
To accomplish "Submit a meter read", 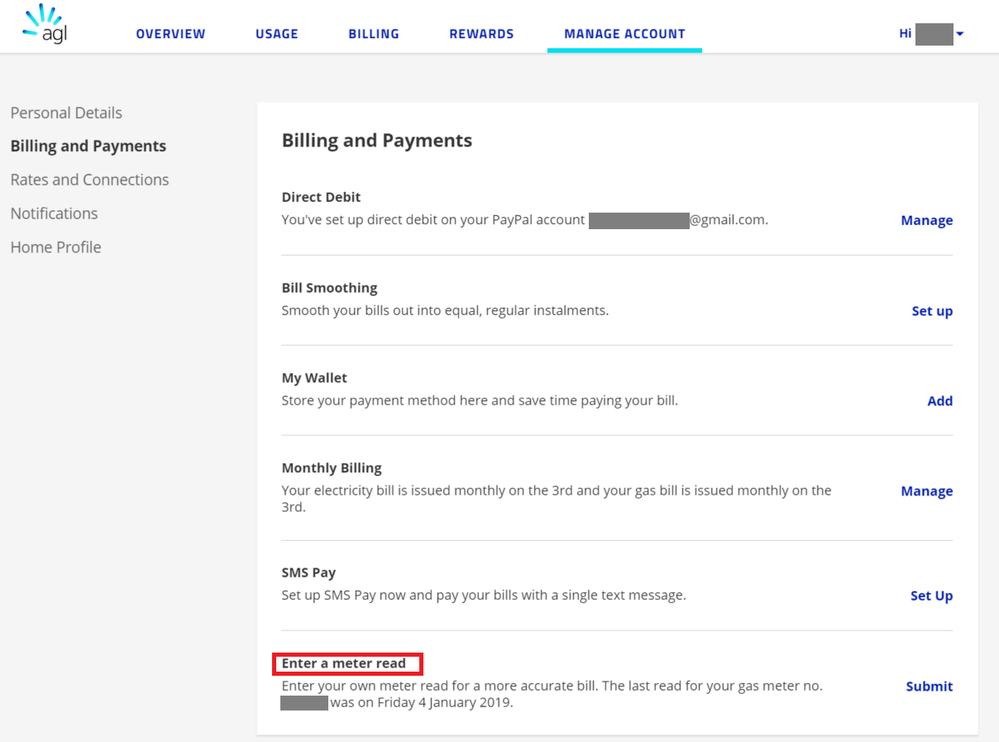I will 928,686.
